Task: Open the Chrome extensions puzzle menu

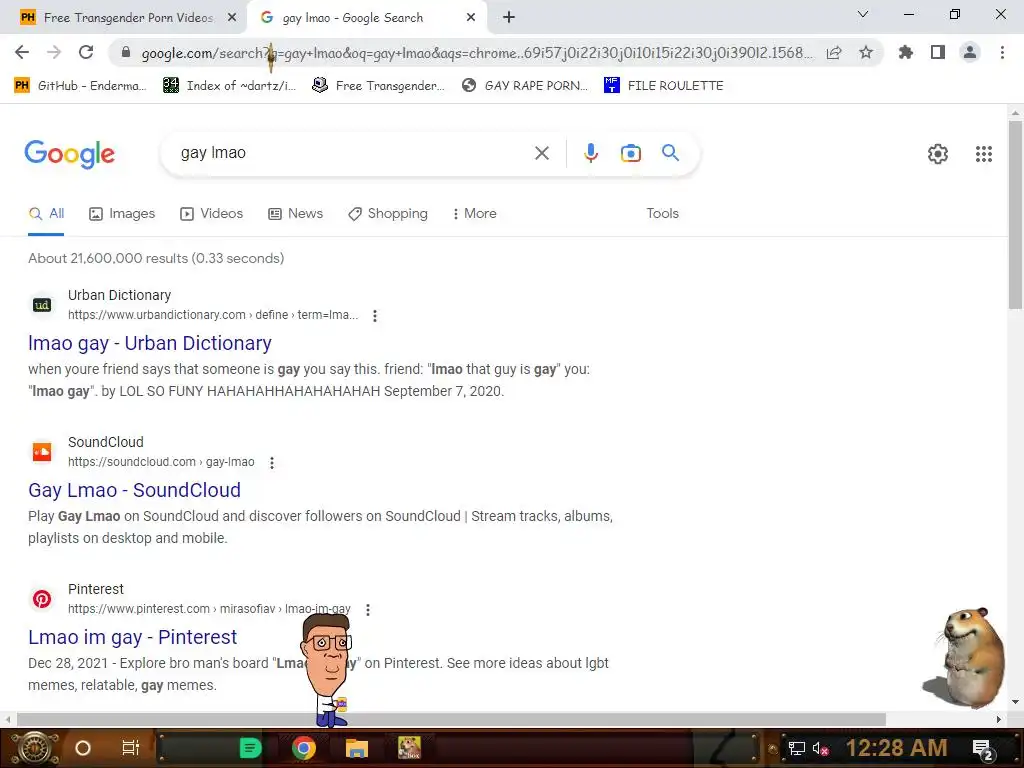Action: [906, 52]
